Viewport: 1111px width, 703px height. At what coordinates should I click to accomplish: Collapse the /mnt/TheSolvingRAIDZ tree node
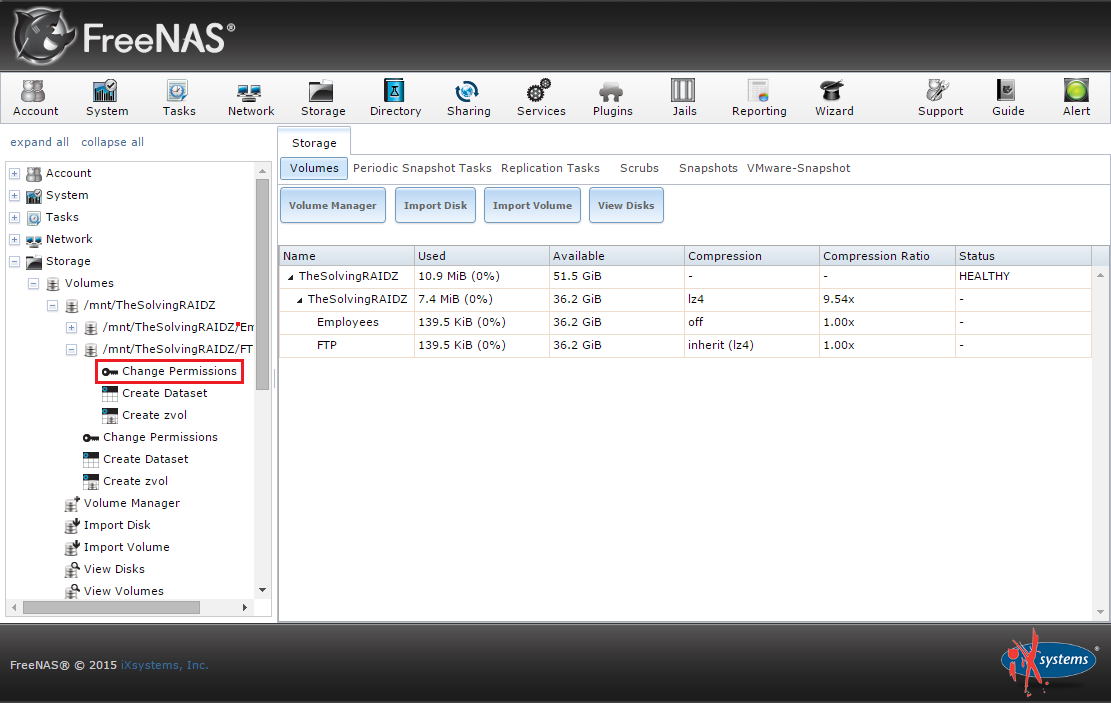click(x=52, y=305)
